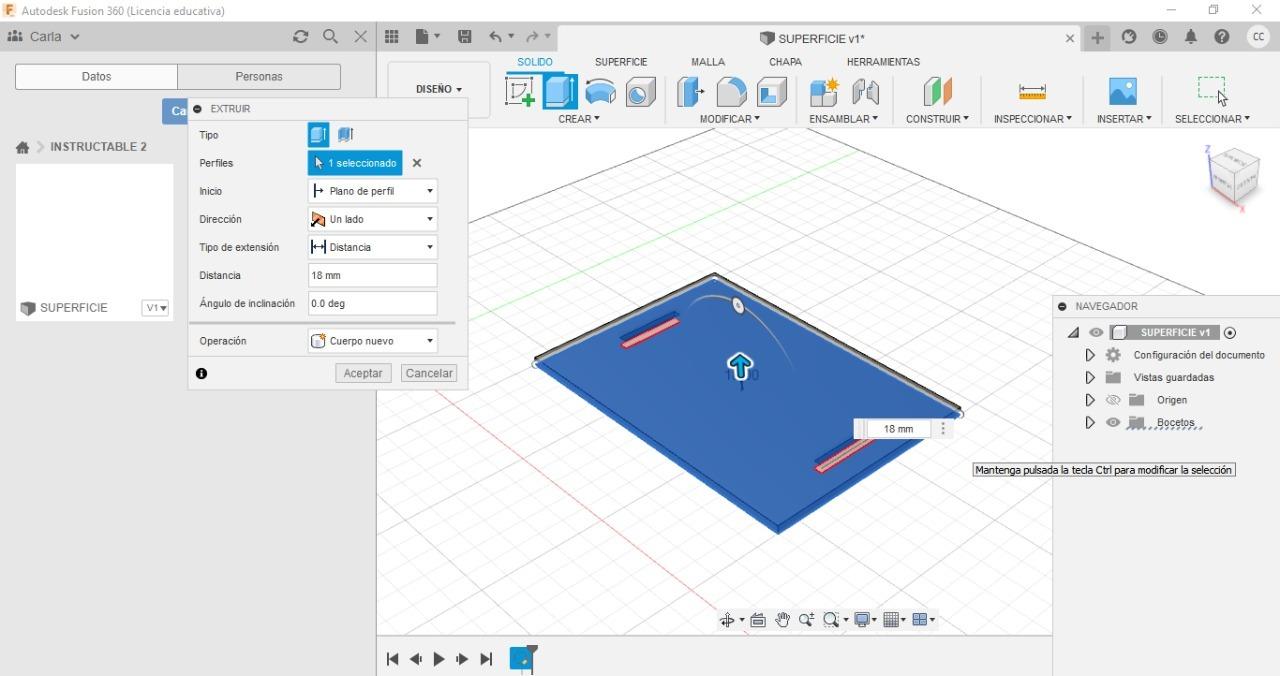Screen dimensions: 1280x676
Task: Activate the SUPERFICIE v1 radio button
Action: [x=1230, y=333]
